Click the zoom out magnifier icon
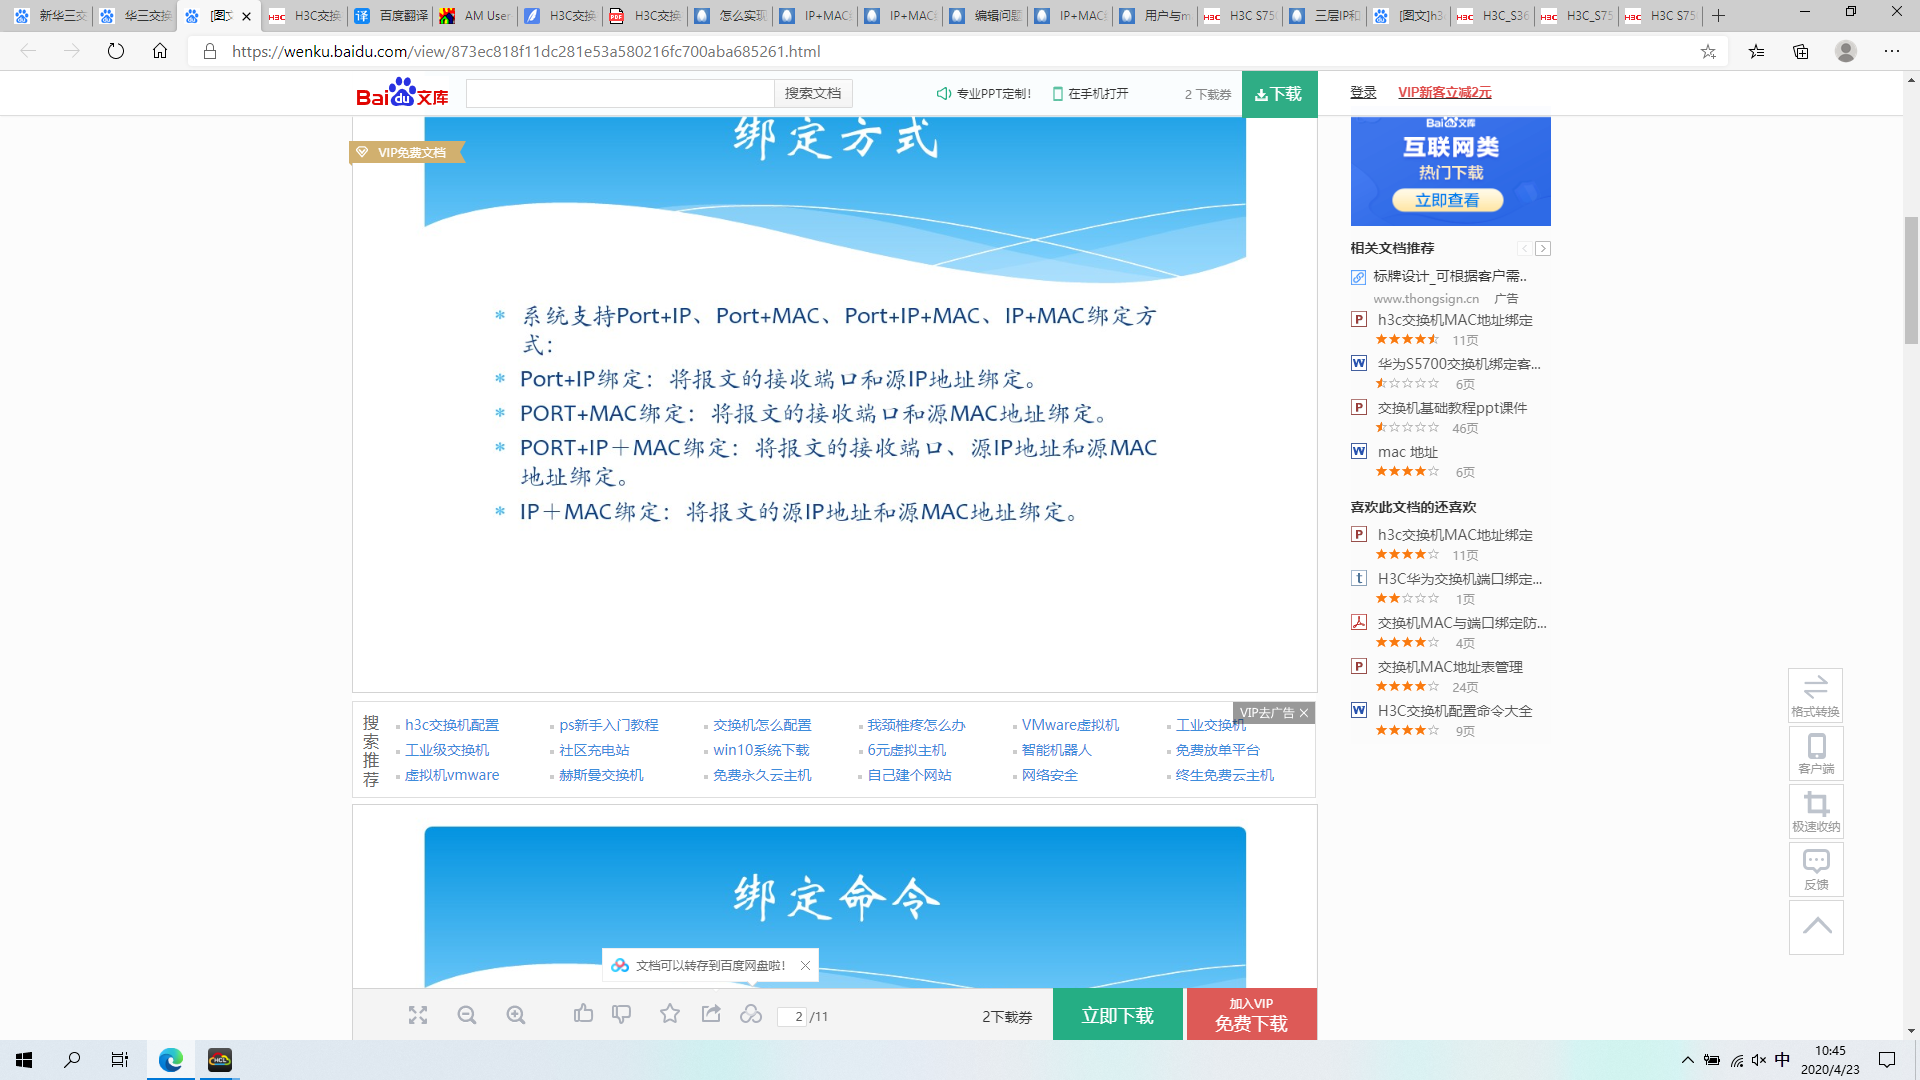This screenshot has height=1080, width=1920. (x=467, y=1015)
